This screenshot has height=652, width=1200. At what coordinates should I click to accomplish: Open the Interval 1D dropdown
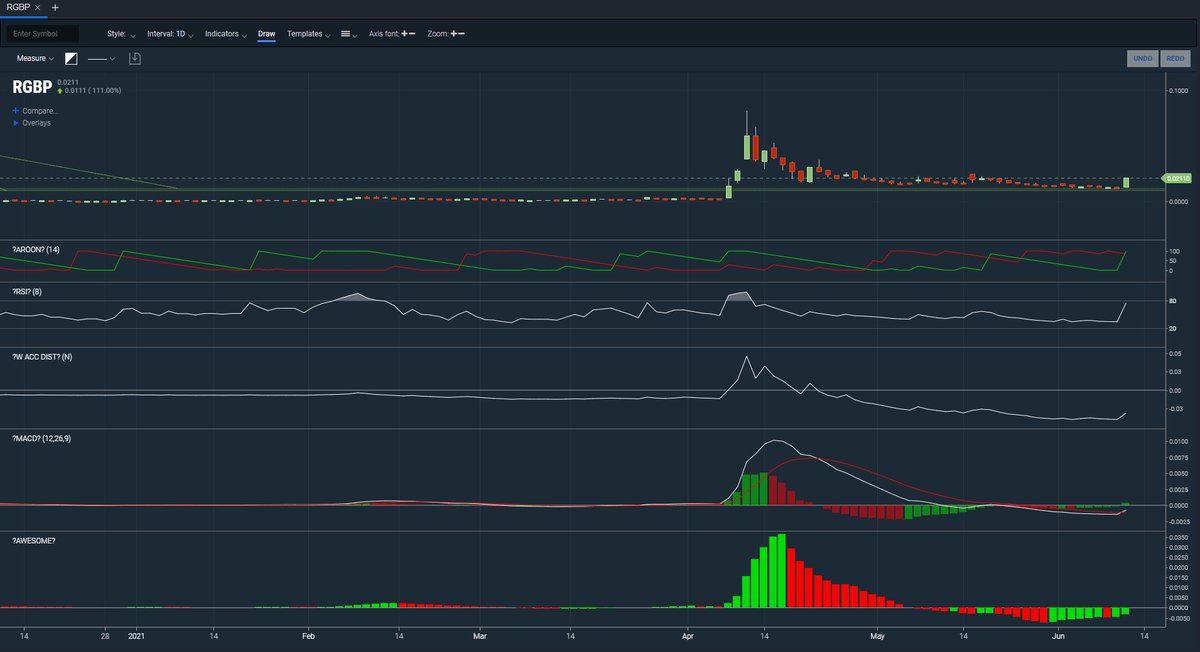click(x=170, y=34)
